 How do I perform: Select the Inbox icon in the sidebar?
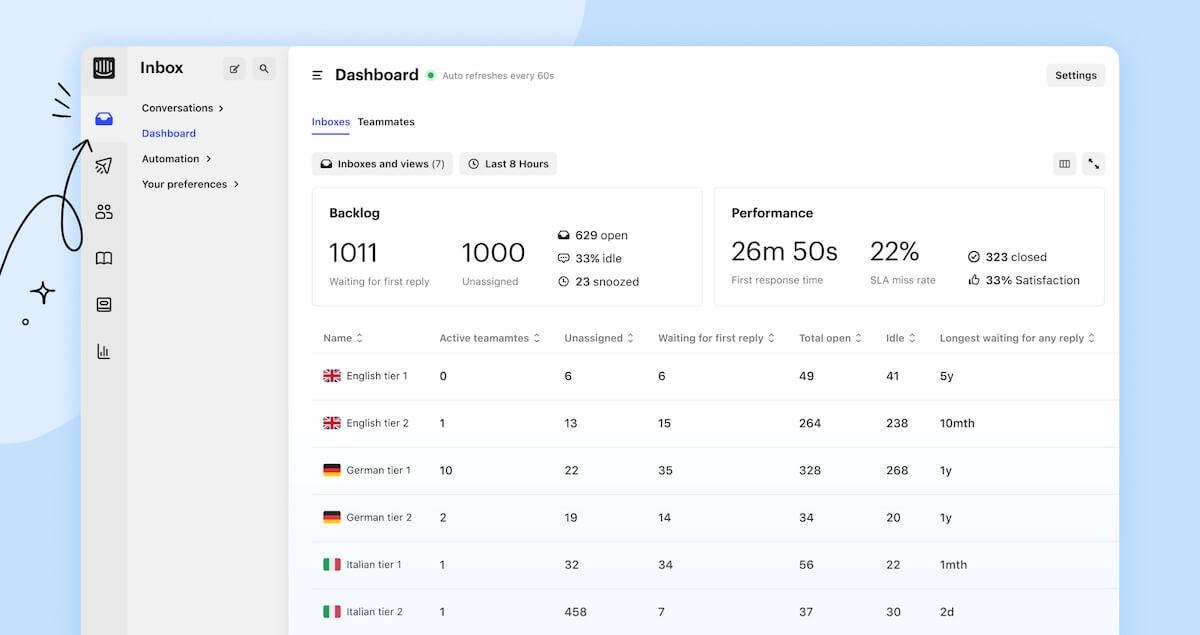104,118
